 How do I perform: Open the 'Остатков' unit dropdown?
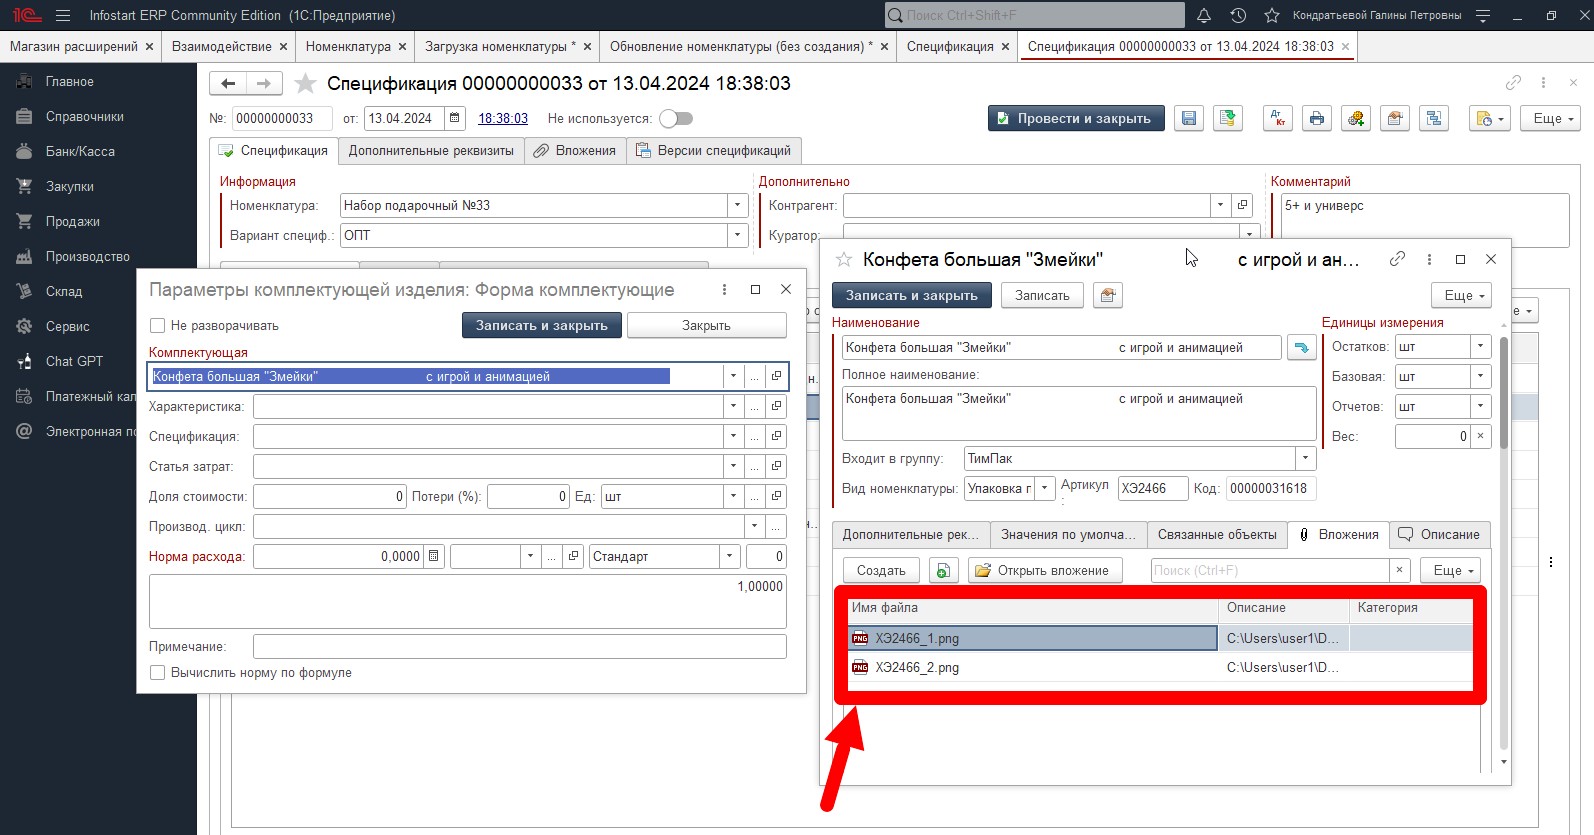(1481, 346)
